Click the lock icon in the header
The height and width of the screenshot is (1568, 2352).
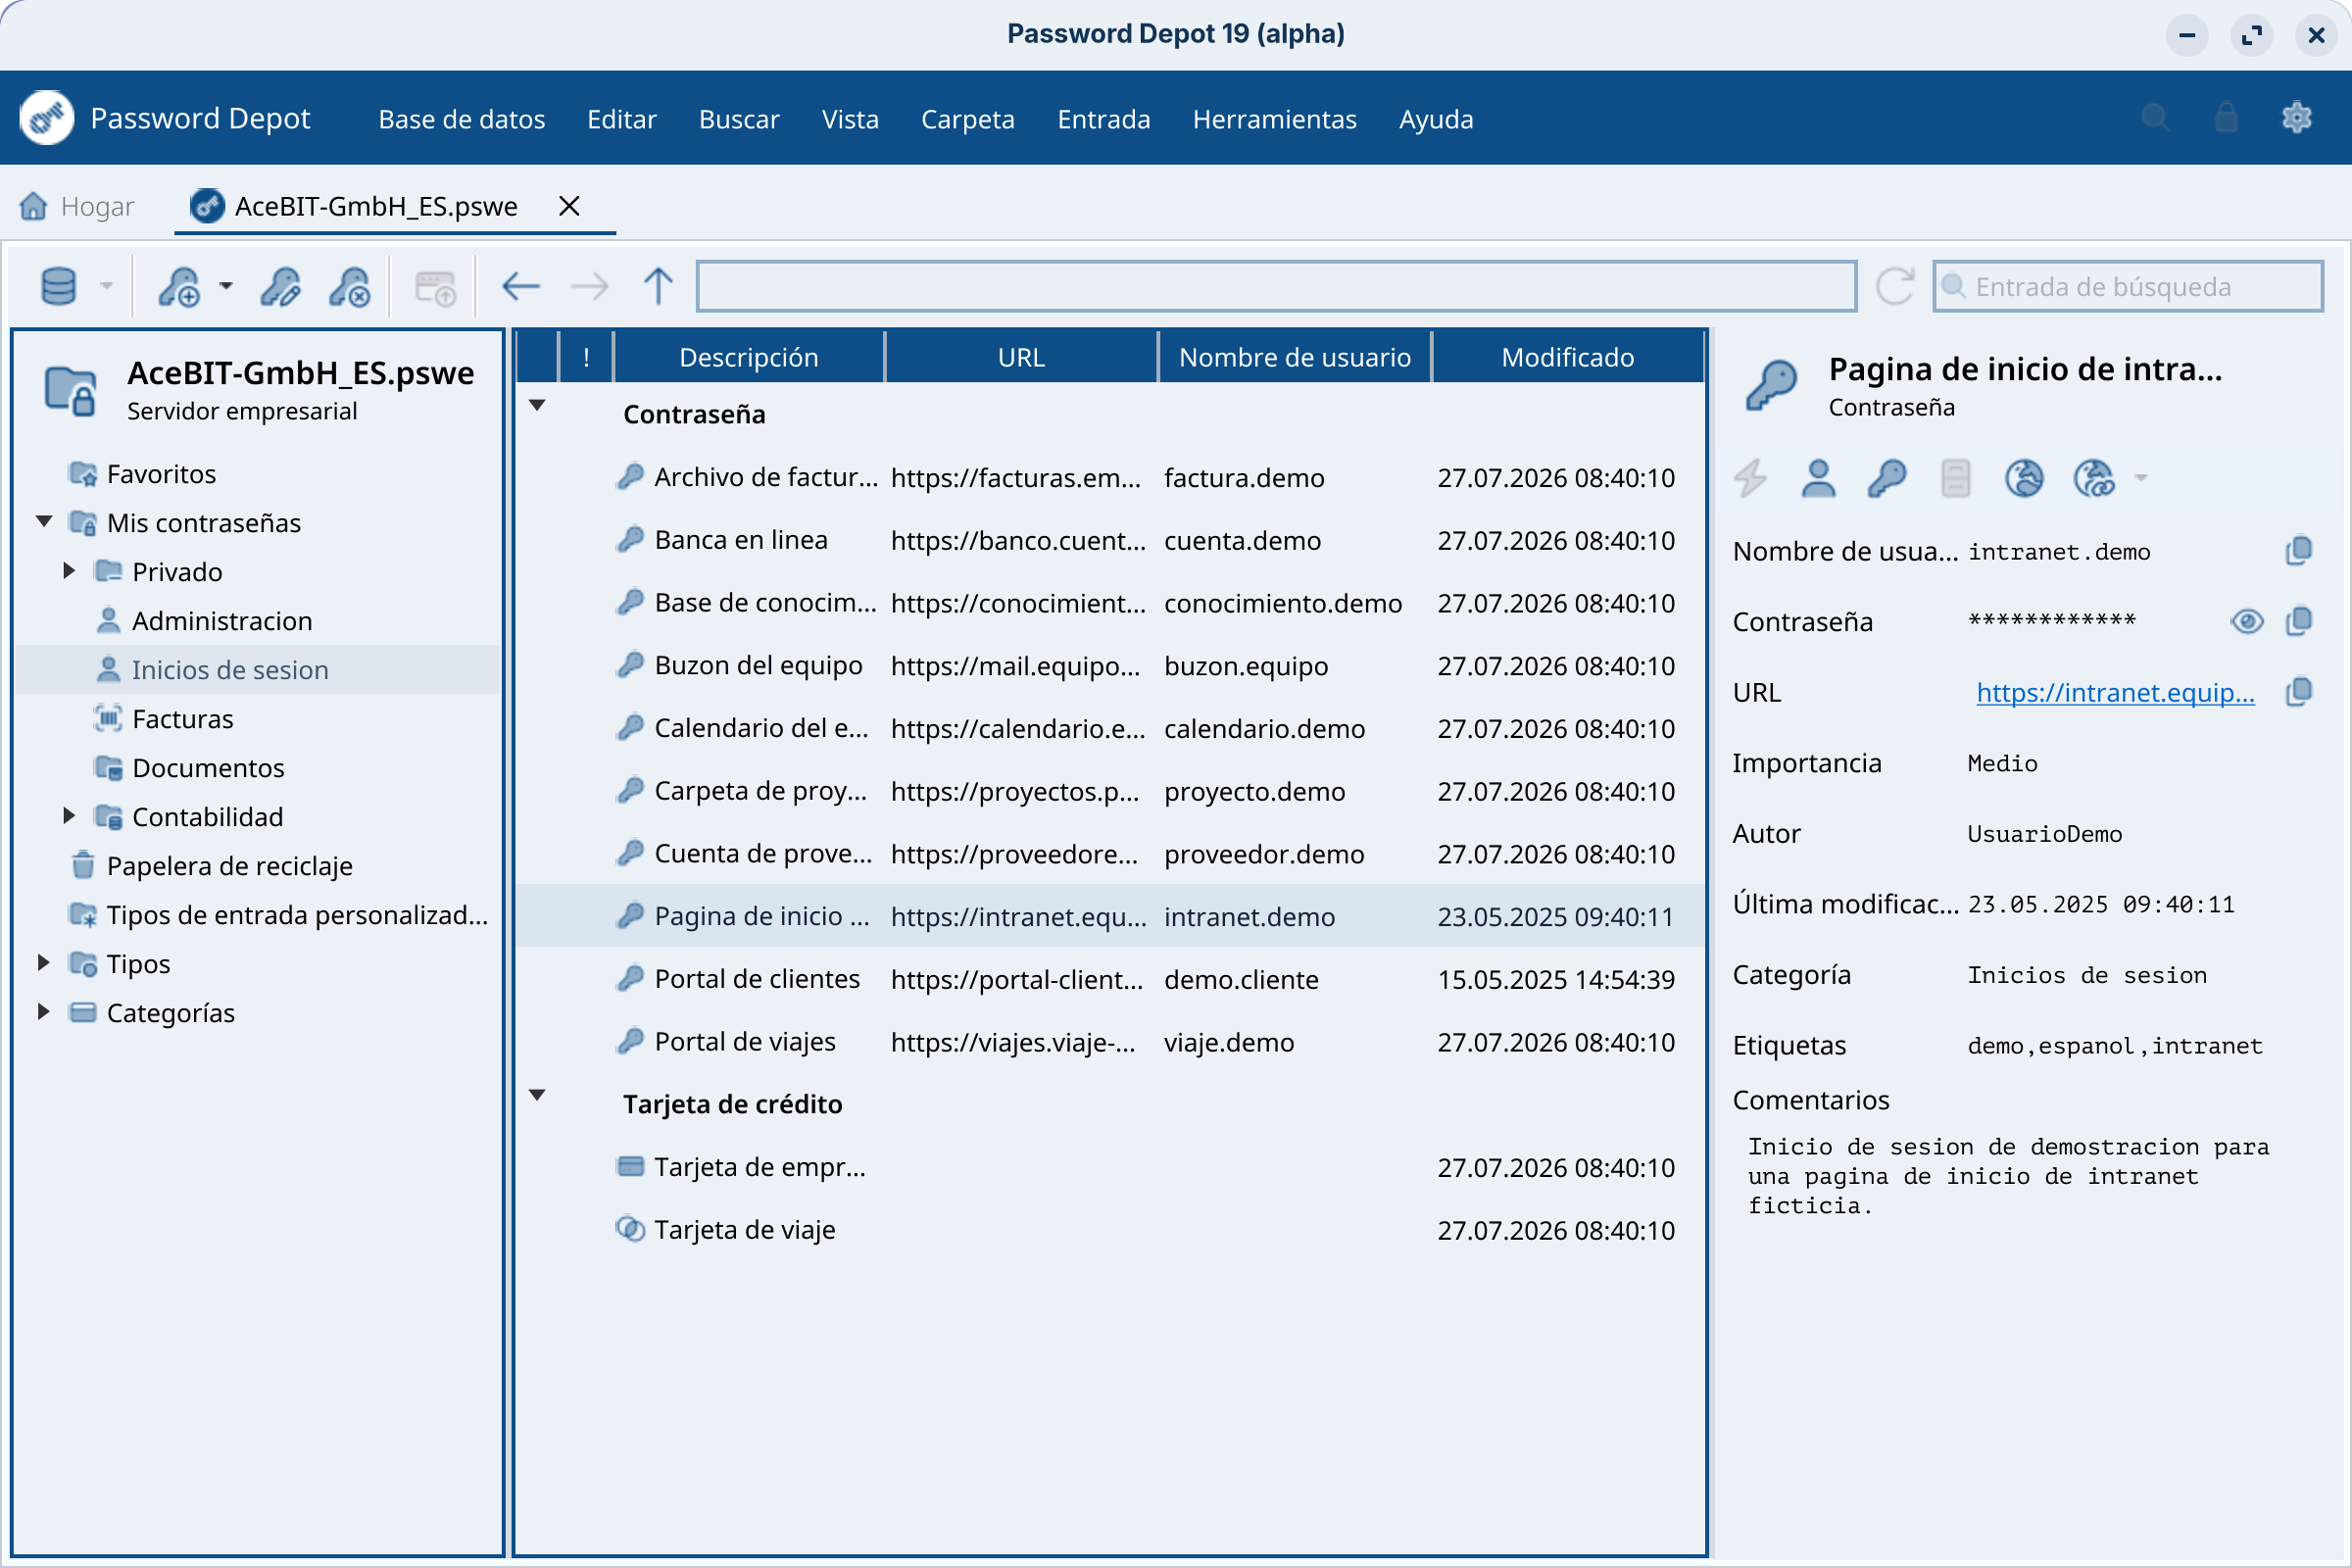(2226, 118)
